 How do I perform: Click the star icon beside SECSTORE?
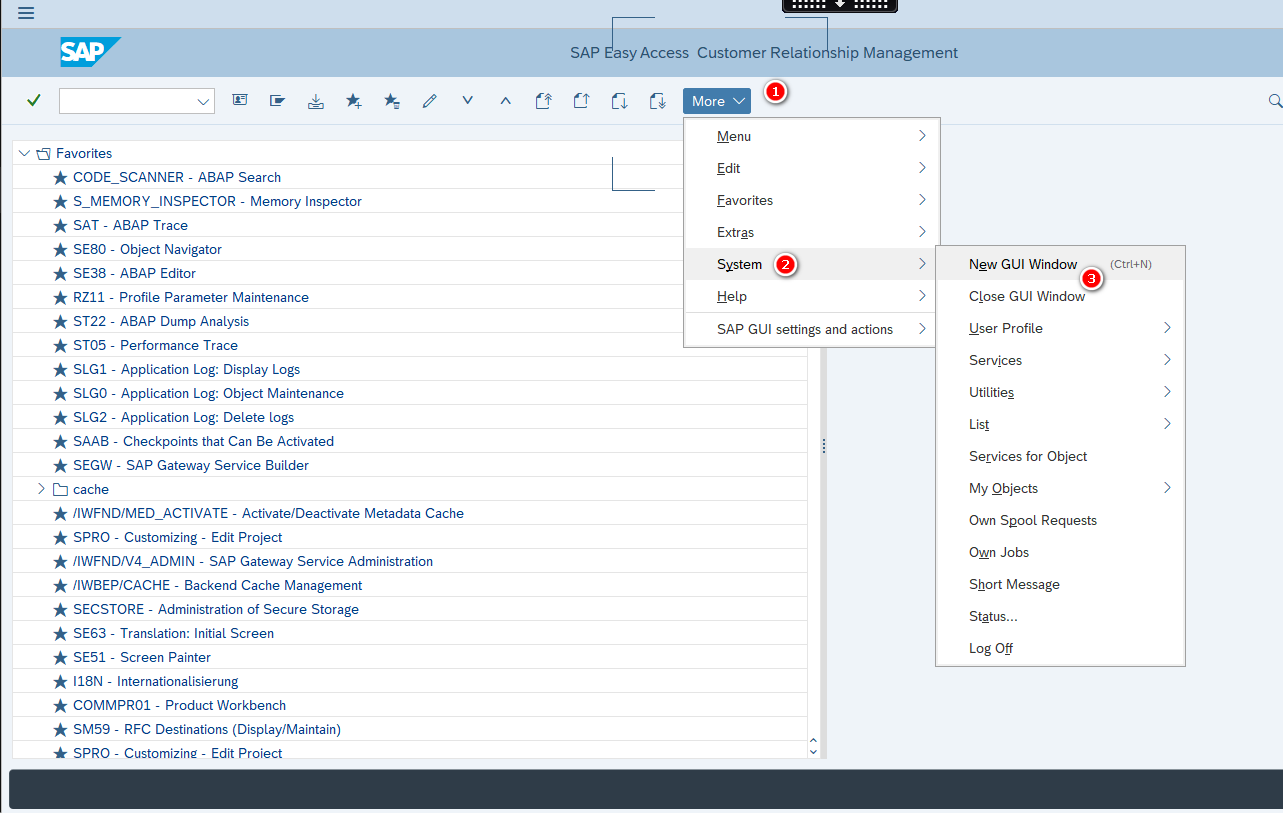pos(60,609)
